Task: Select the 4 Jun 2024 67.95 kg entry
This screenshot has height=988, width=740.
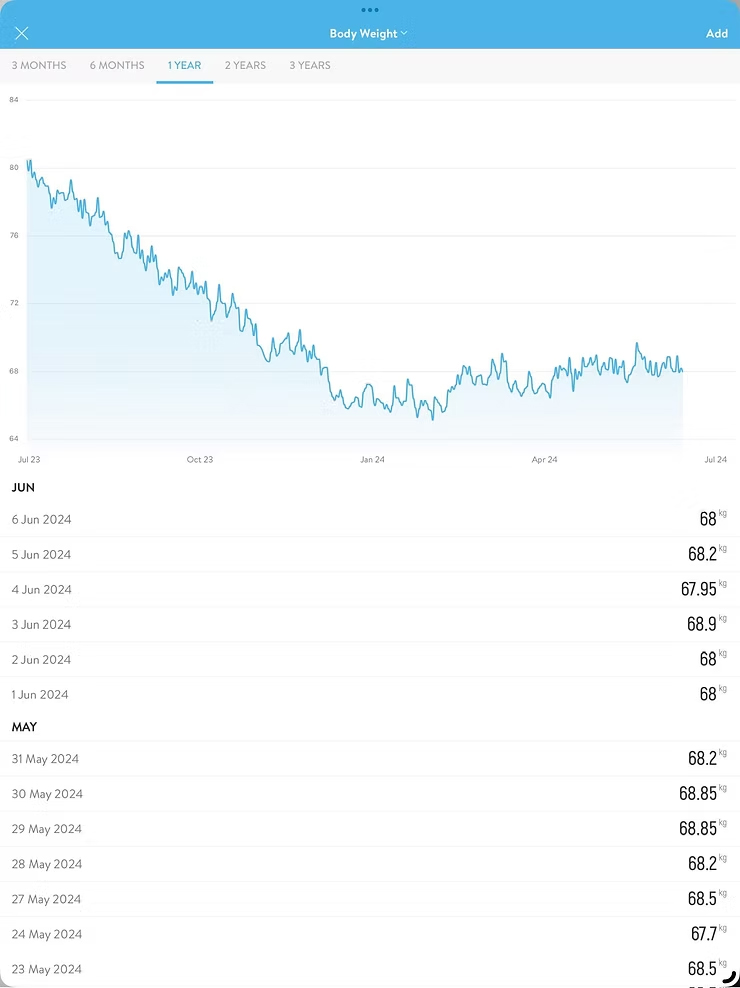Action: click(370, 590)
